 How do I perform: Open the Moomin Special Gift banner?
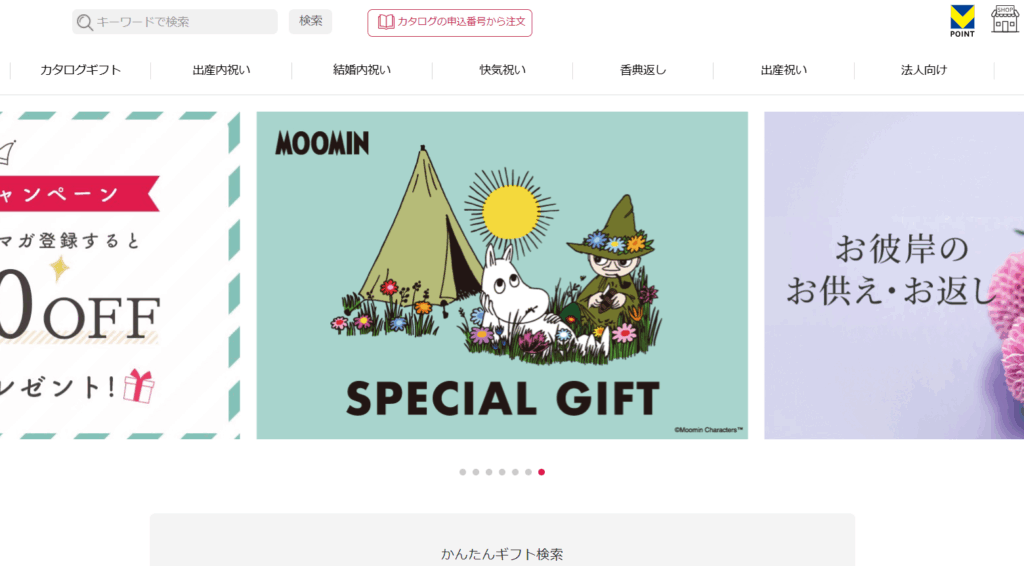pyautogui.click(x=502, y=275)
